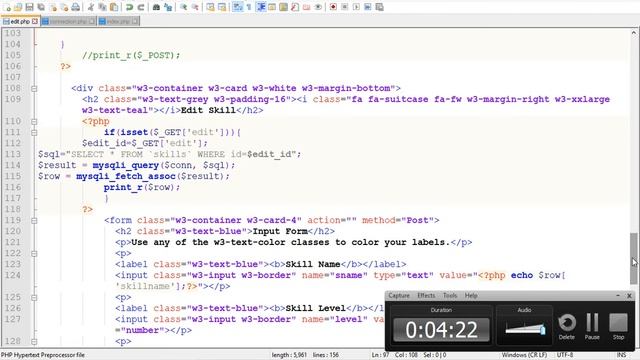Open the recorder's Effects menu

pyautogui.click(x=426, y=296)
